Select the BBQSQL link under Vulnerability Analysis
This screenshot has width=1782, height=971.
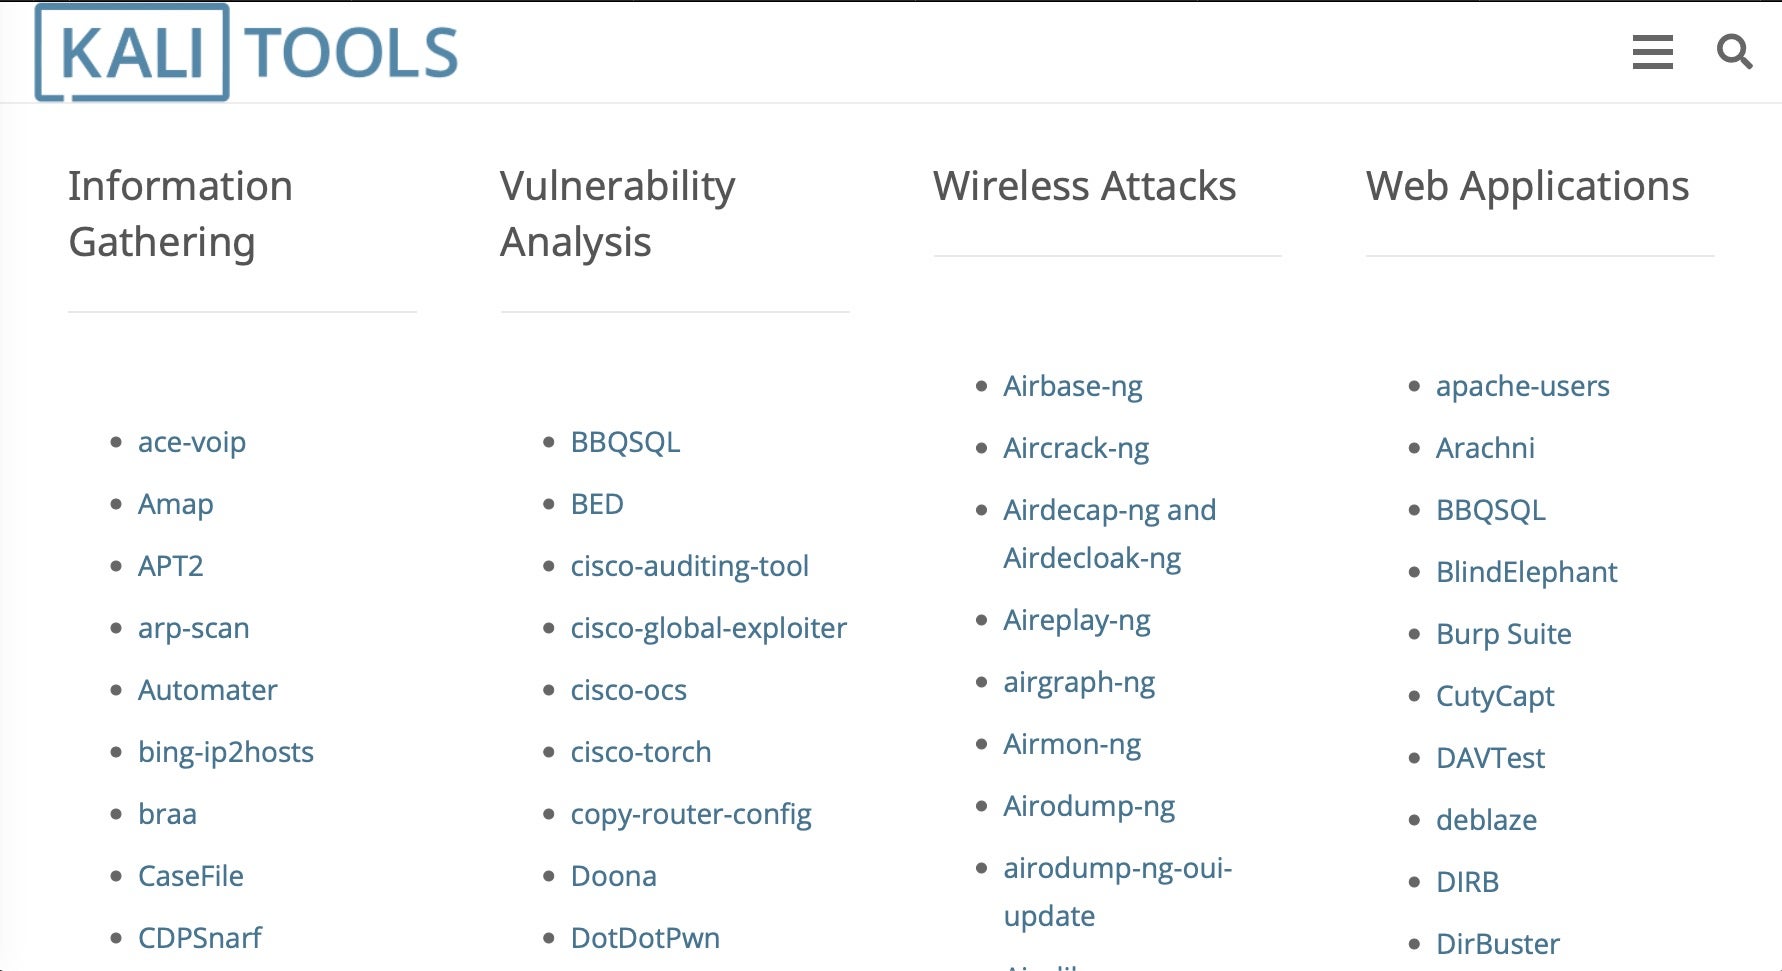coord(625,442)
